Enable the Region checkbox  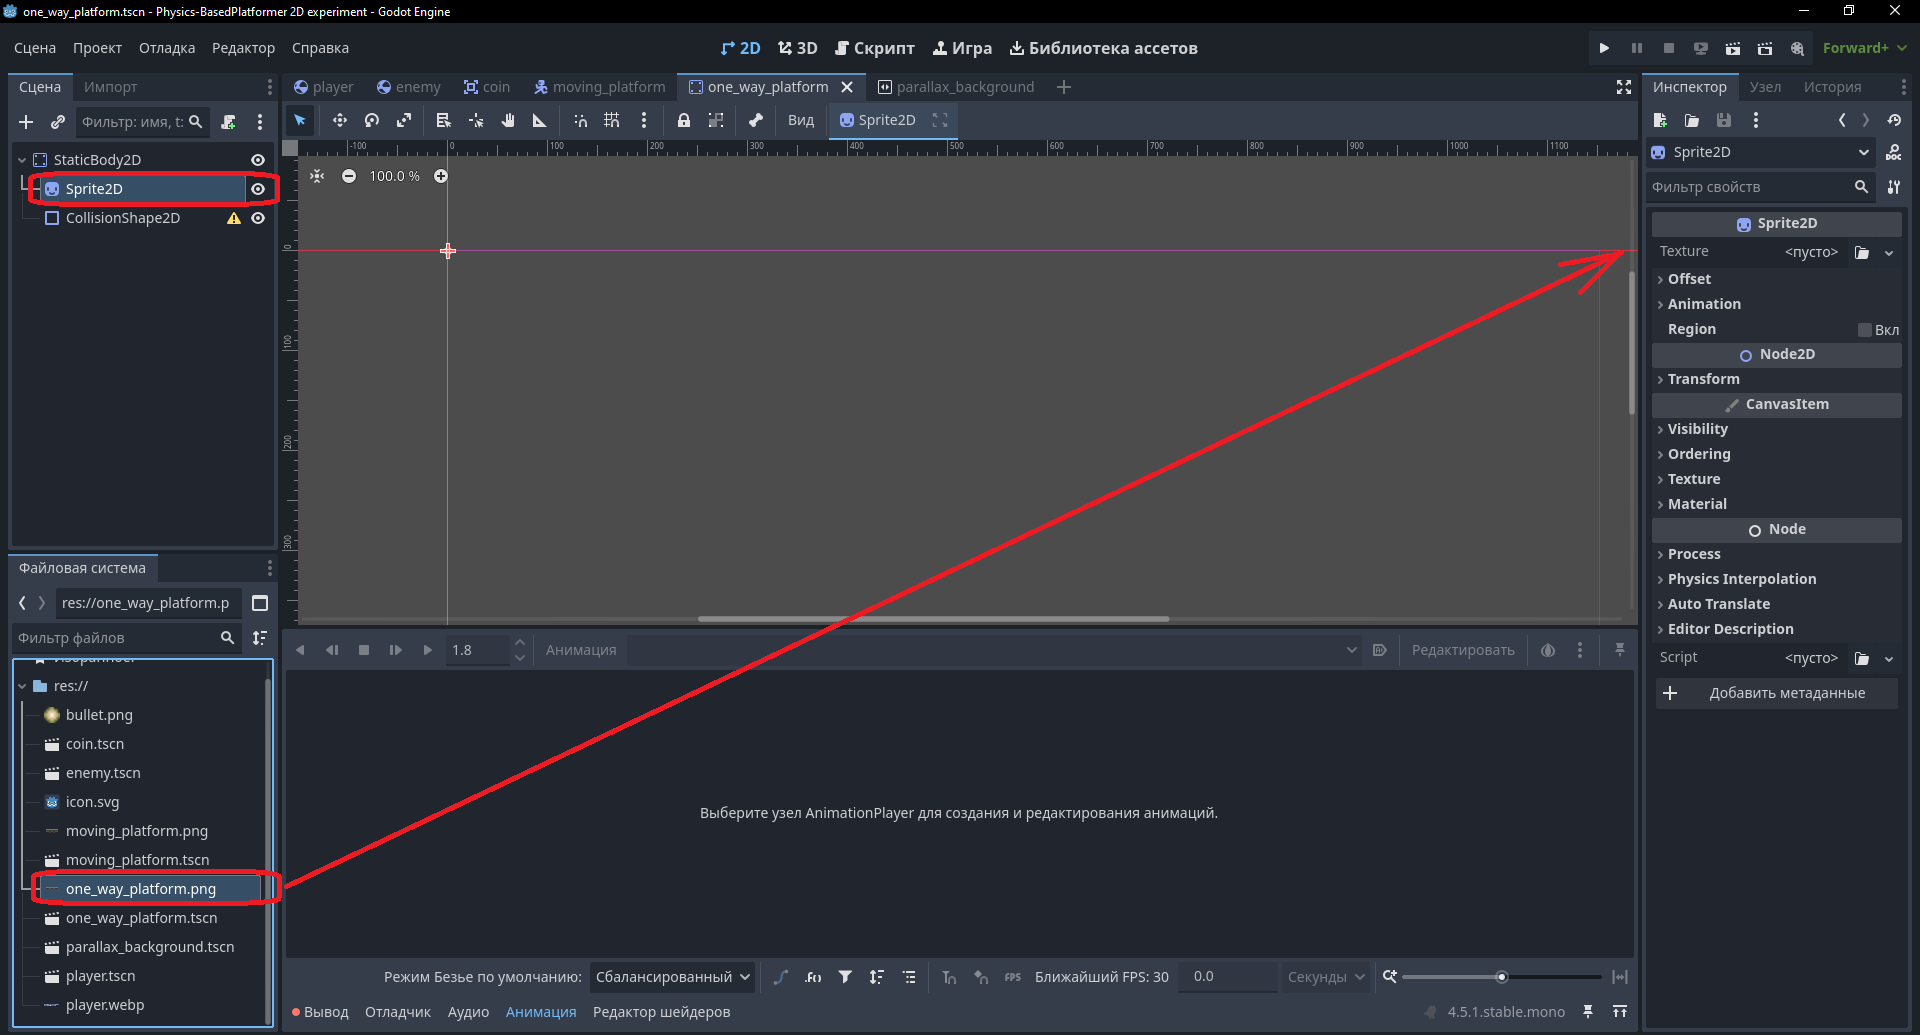[1864, 330]
